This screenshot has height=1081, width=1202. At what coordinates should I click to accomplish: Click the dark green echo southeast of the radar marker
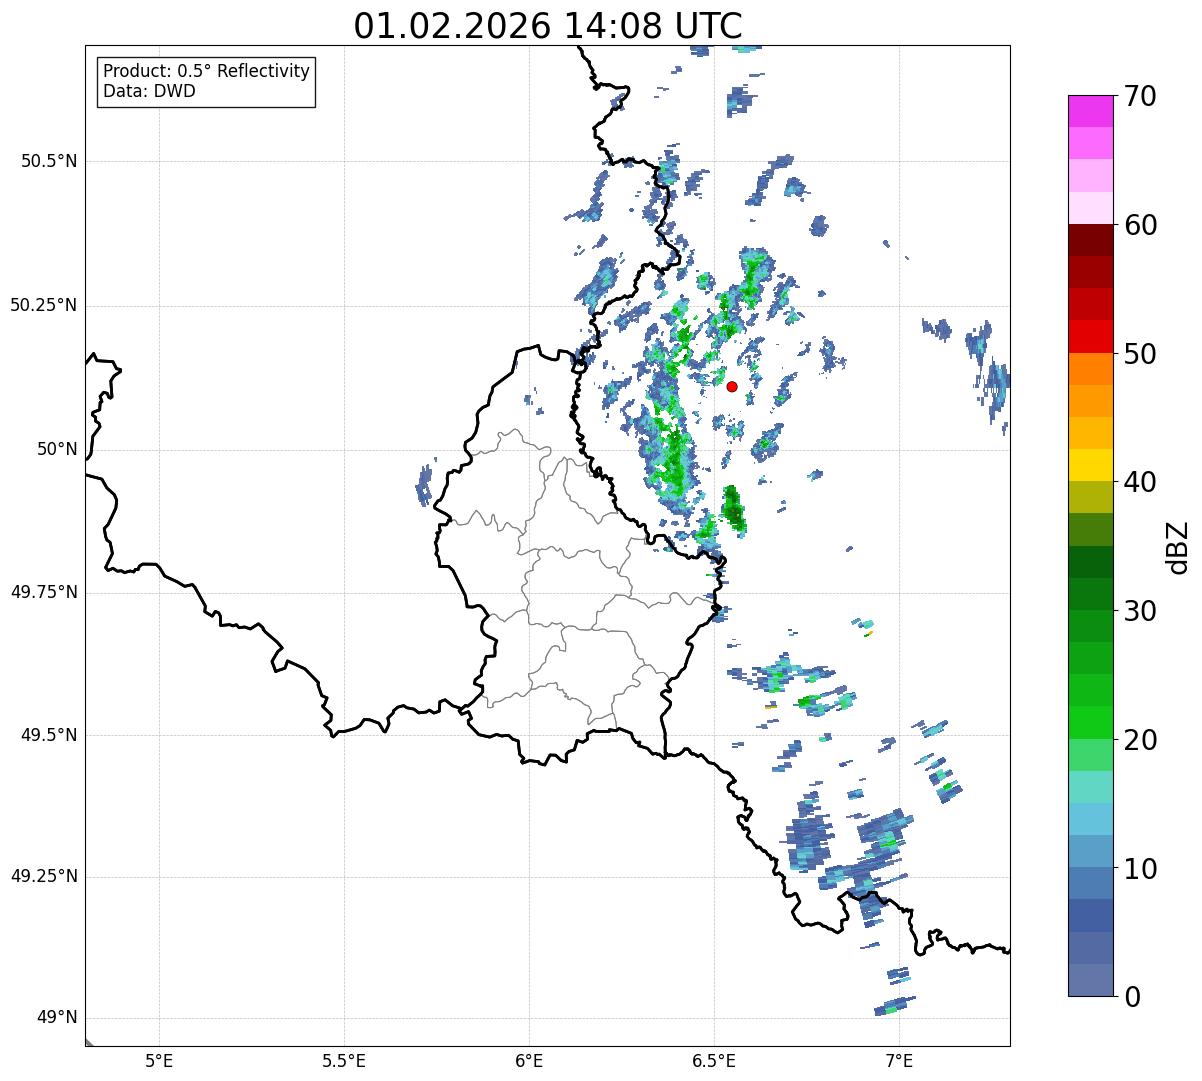point(734,509)
